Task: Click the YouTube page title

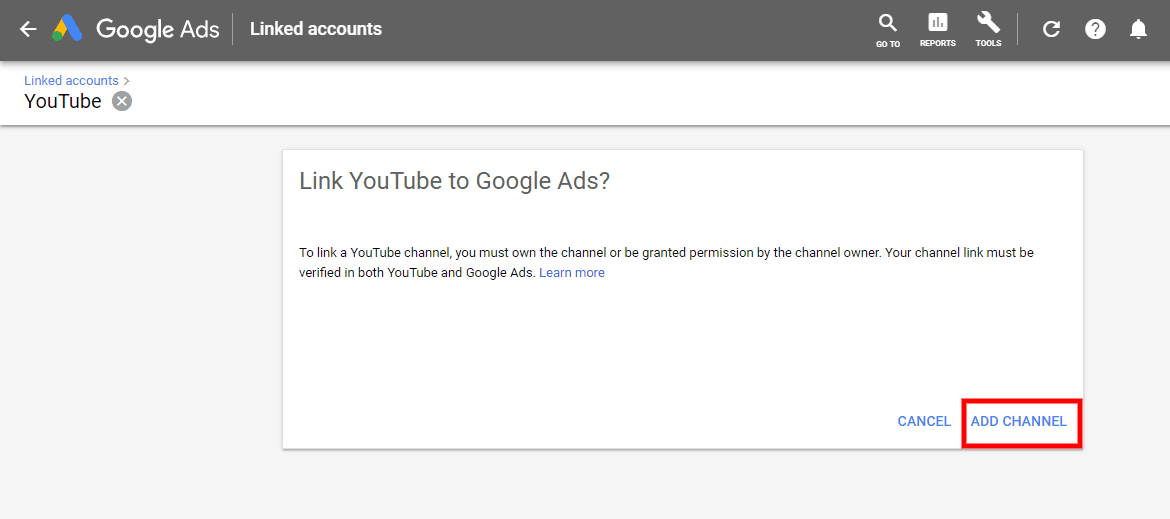Action: [x=63, y=101]
